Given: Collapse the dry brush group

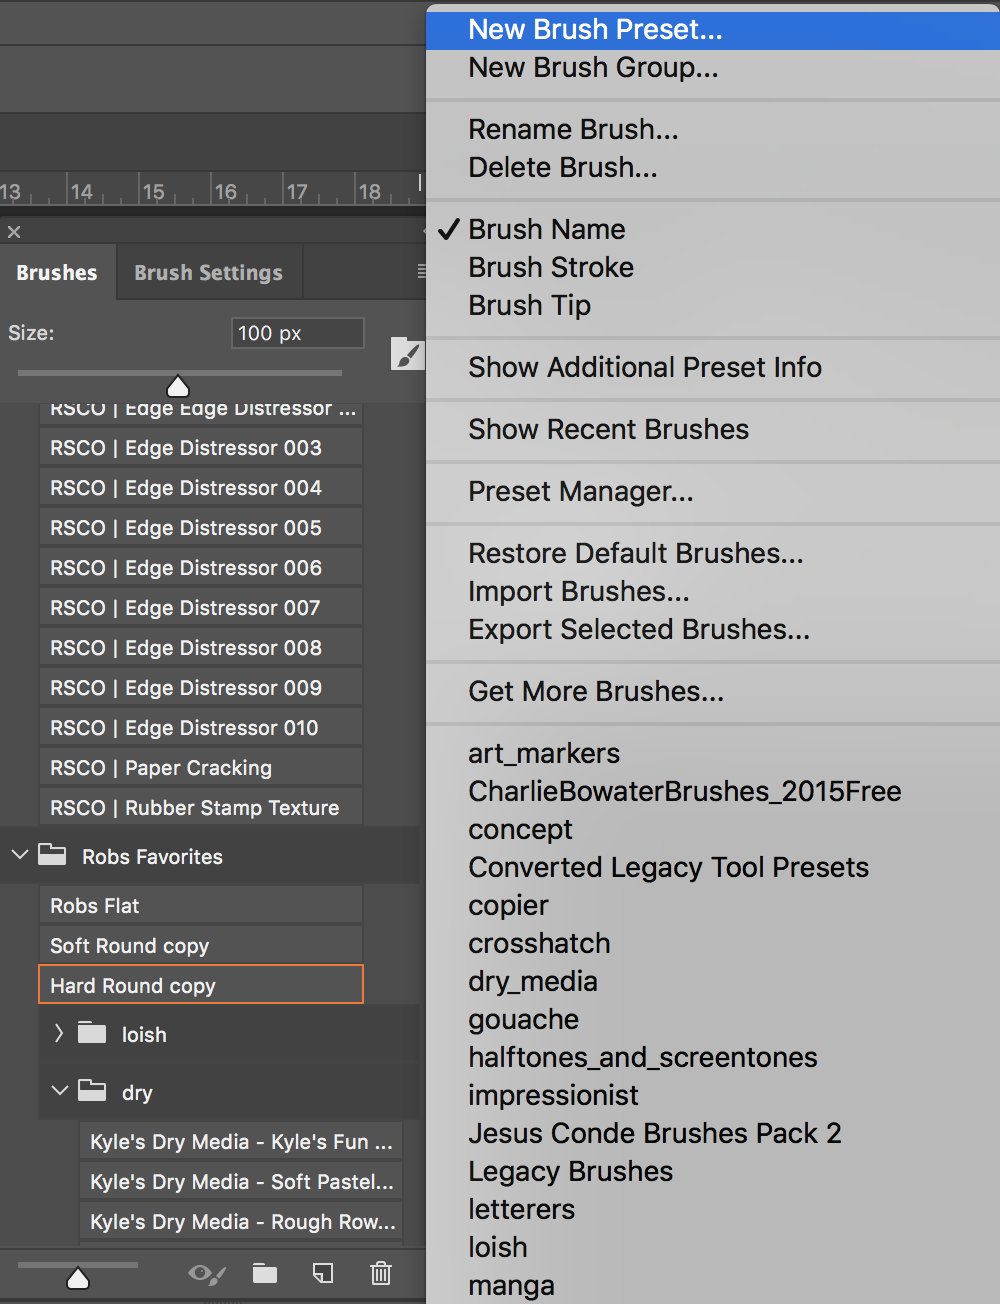Looking at the screenshot, I should click(x=60, y=1090).
